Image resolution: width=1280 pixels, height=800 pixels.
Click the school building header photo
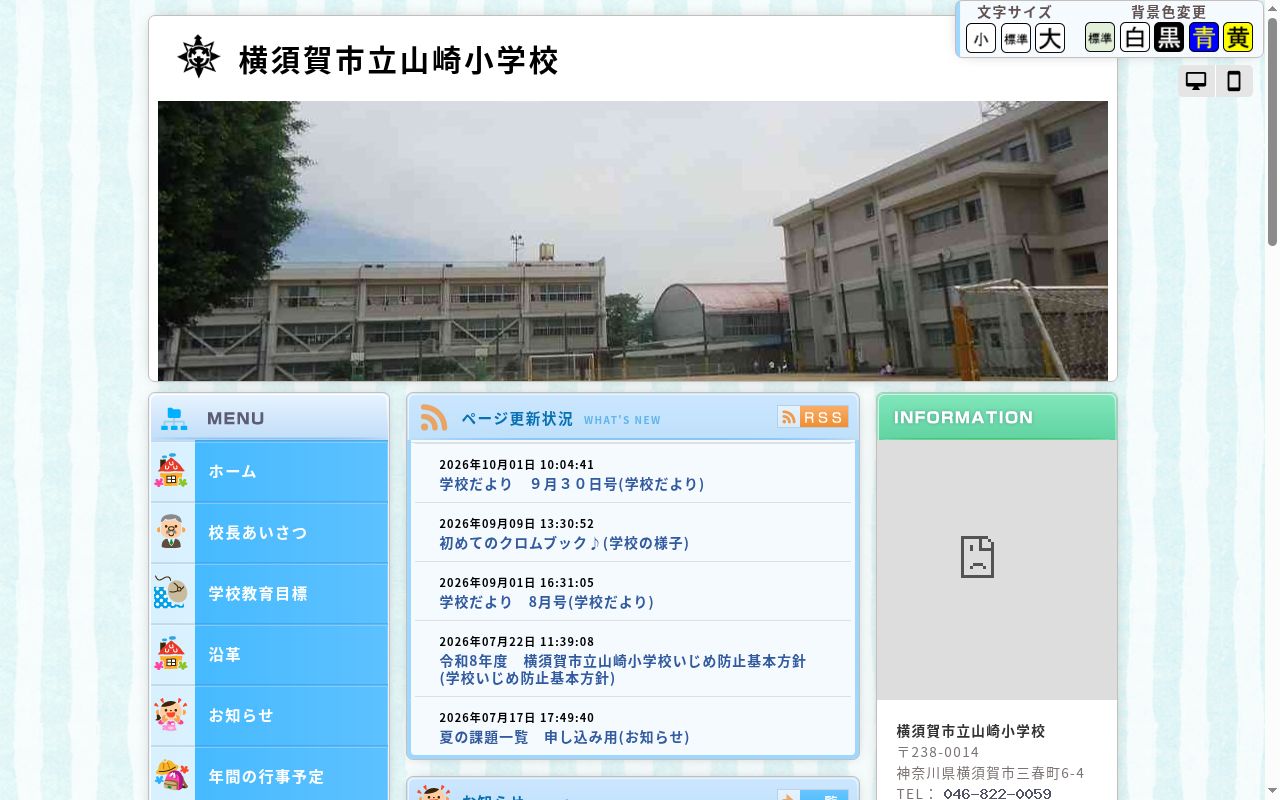tap(633, 241)
